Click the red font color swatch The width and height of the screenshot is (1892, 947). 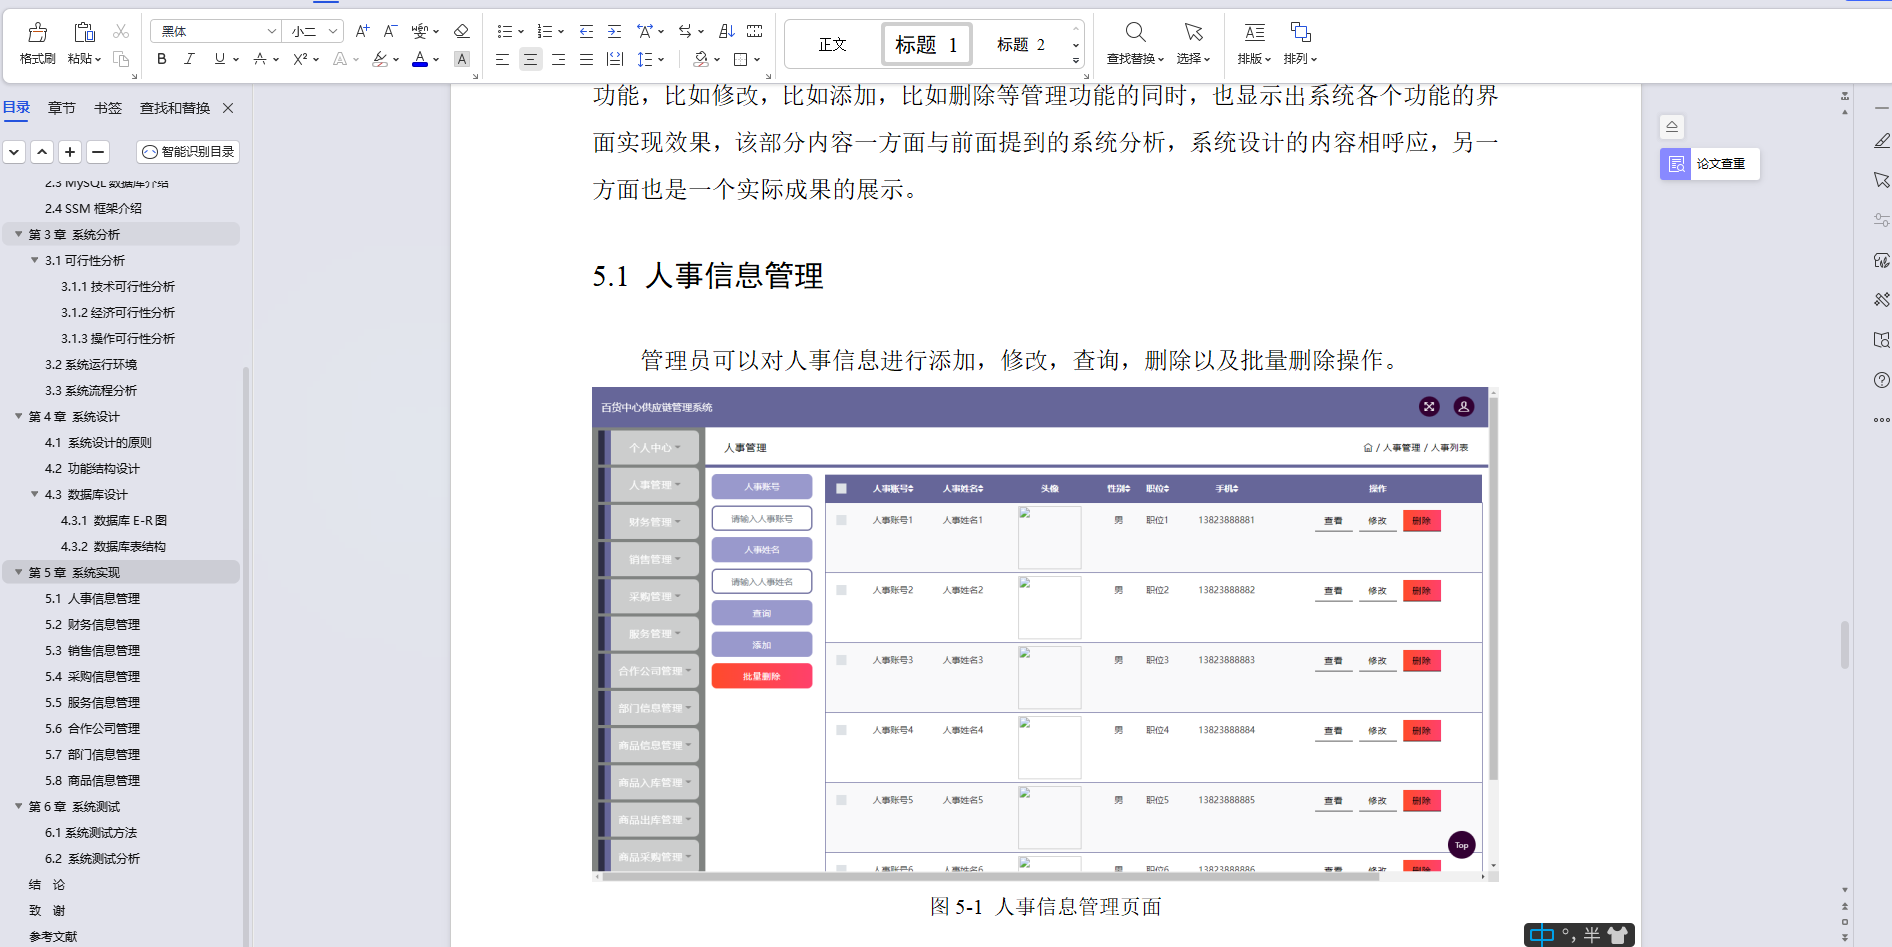tap(419, 59)
